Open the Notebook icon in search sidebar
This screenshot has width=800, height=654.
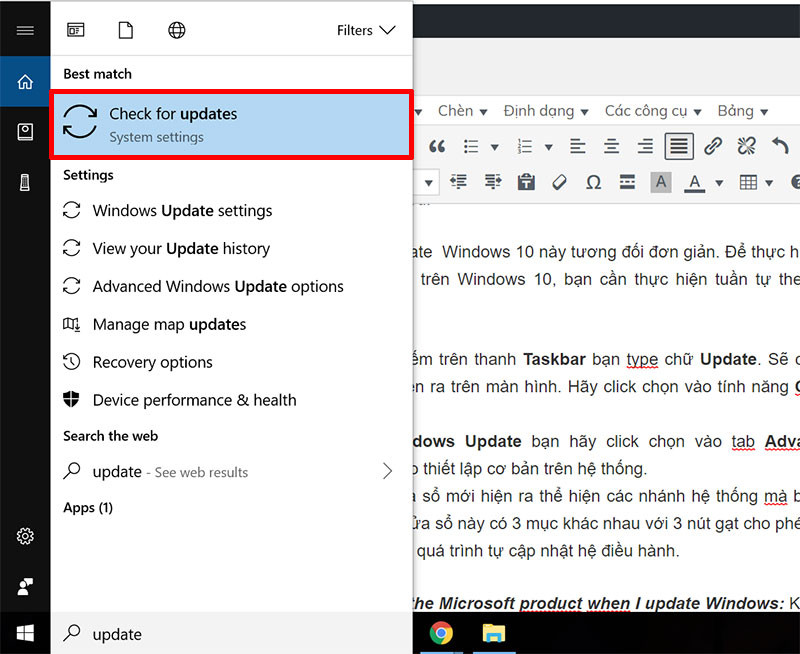coord(25,132)
